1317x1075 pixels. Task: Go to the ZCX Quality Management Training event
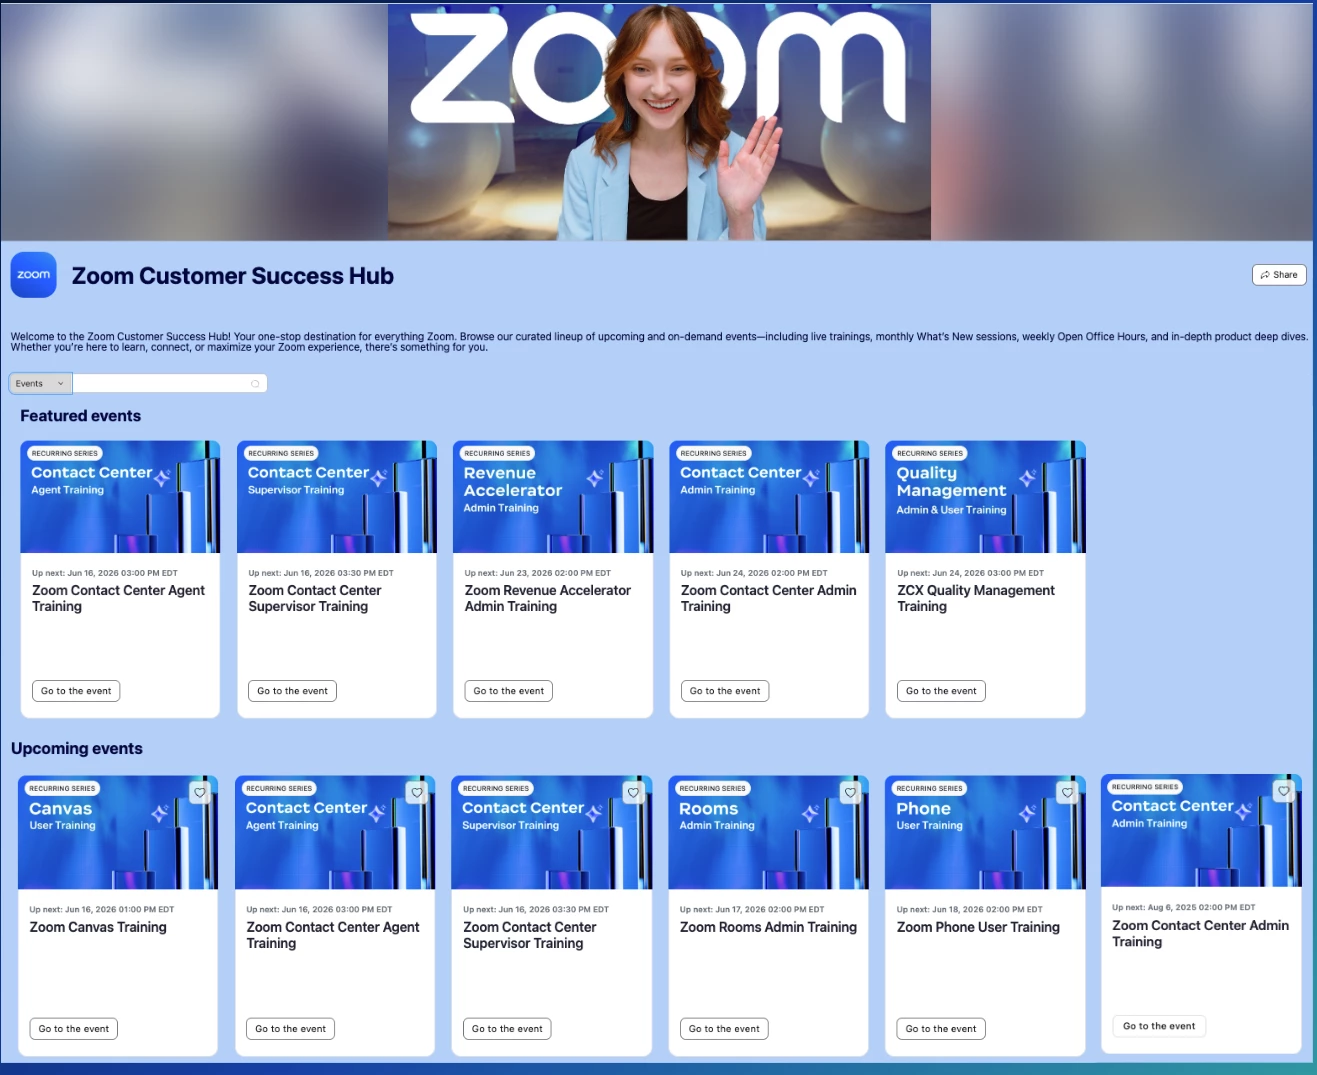941,691
